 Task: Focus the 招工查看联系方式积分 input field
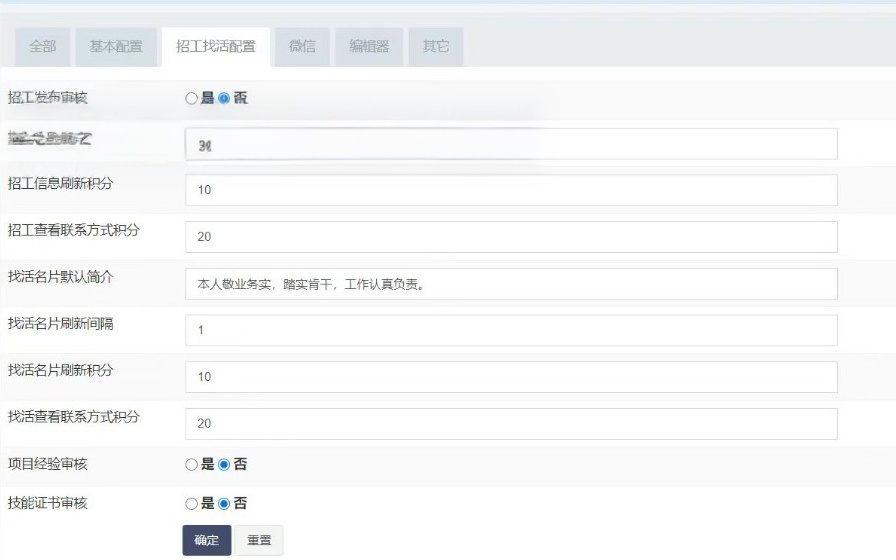click(x=511, y=237)
